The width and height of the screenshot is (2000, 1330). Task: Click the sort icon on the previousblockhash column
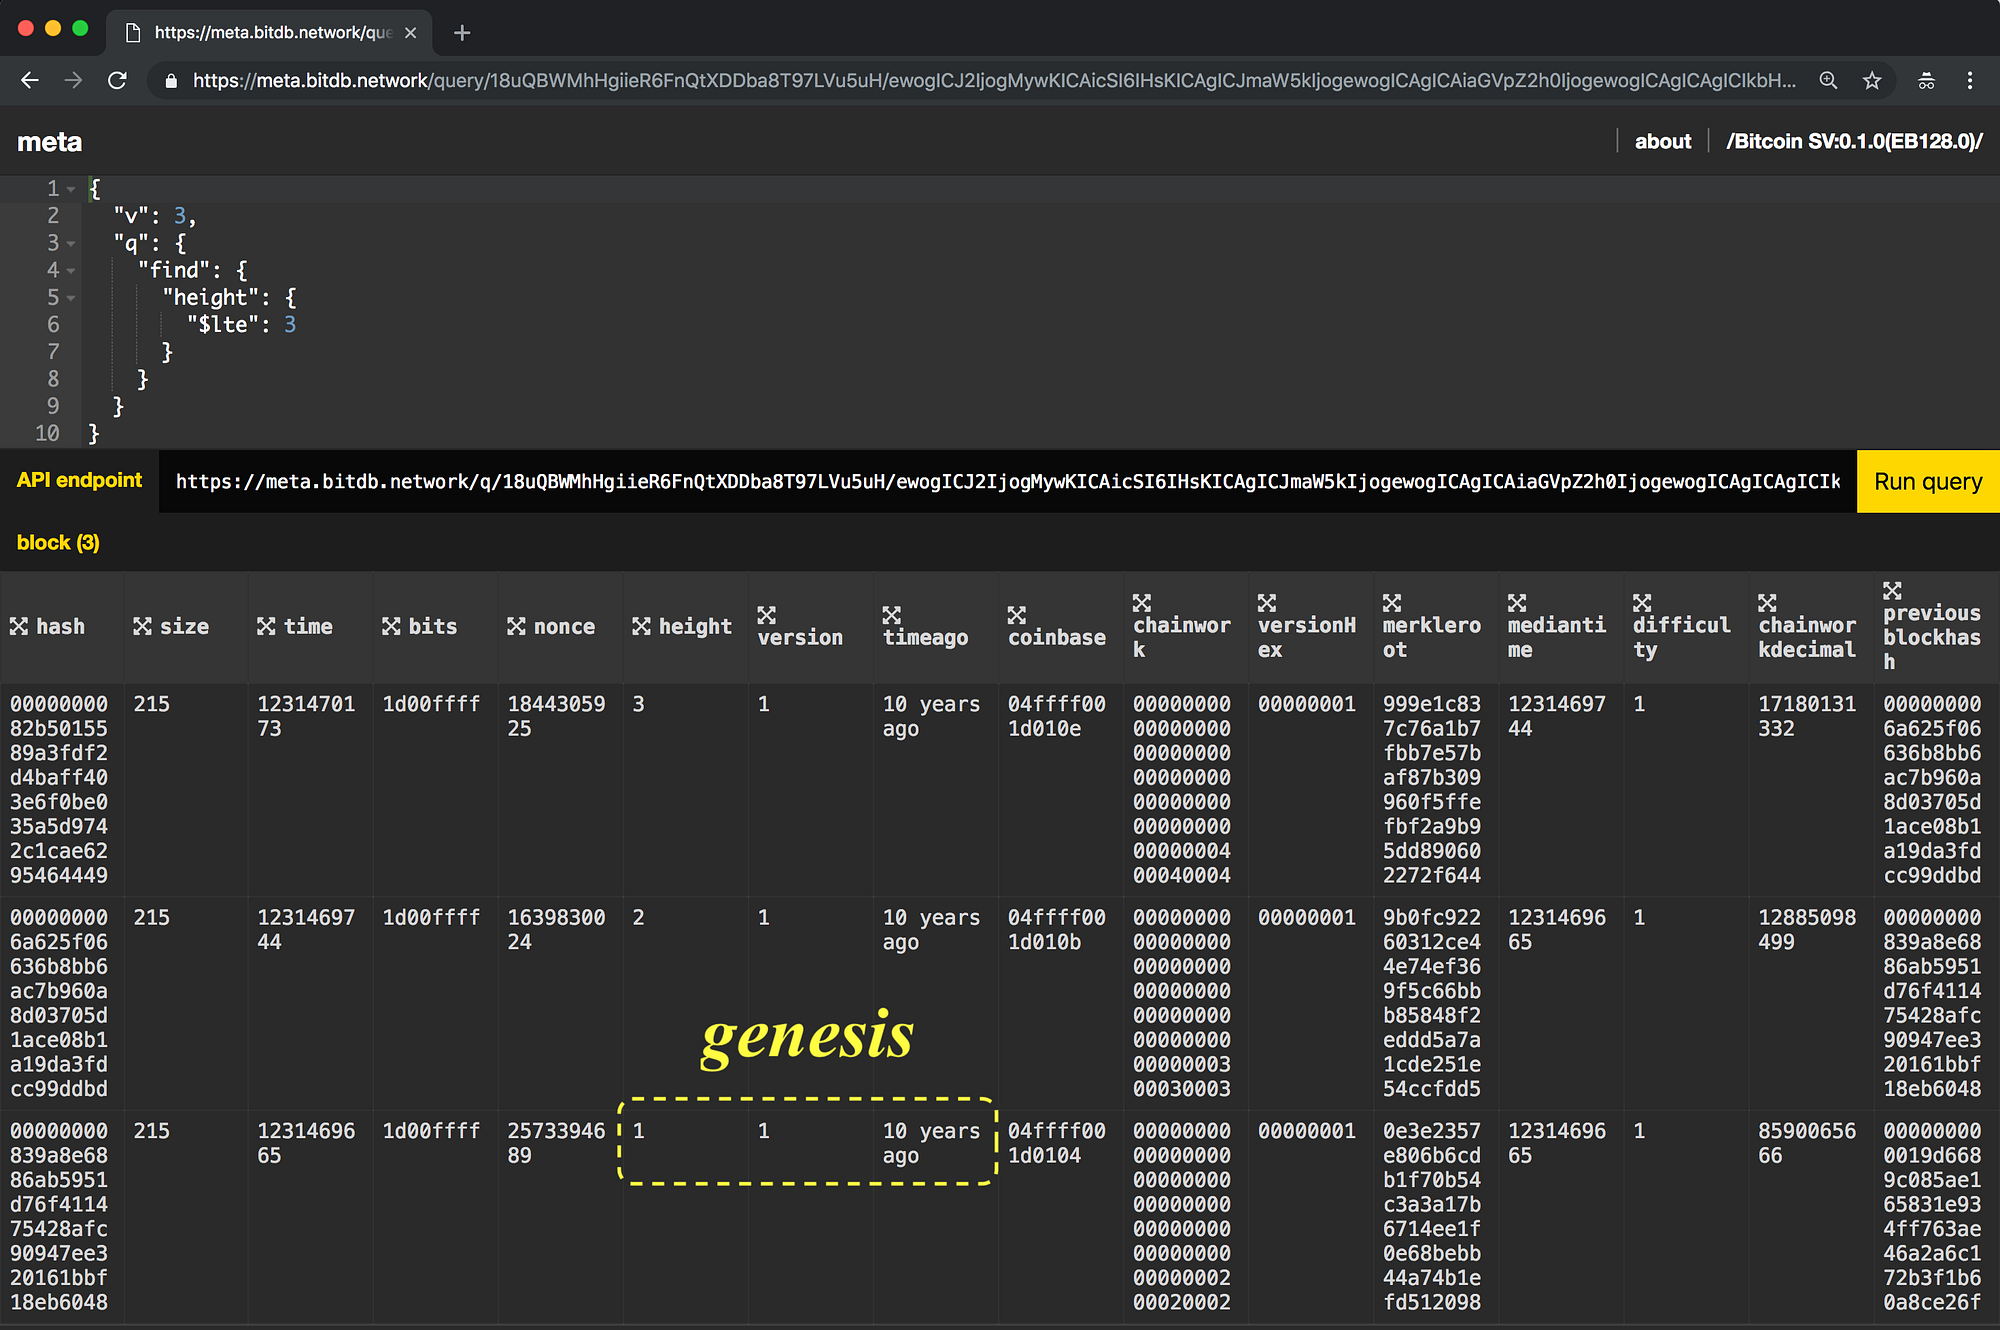tap(1890, 590)
